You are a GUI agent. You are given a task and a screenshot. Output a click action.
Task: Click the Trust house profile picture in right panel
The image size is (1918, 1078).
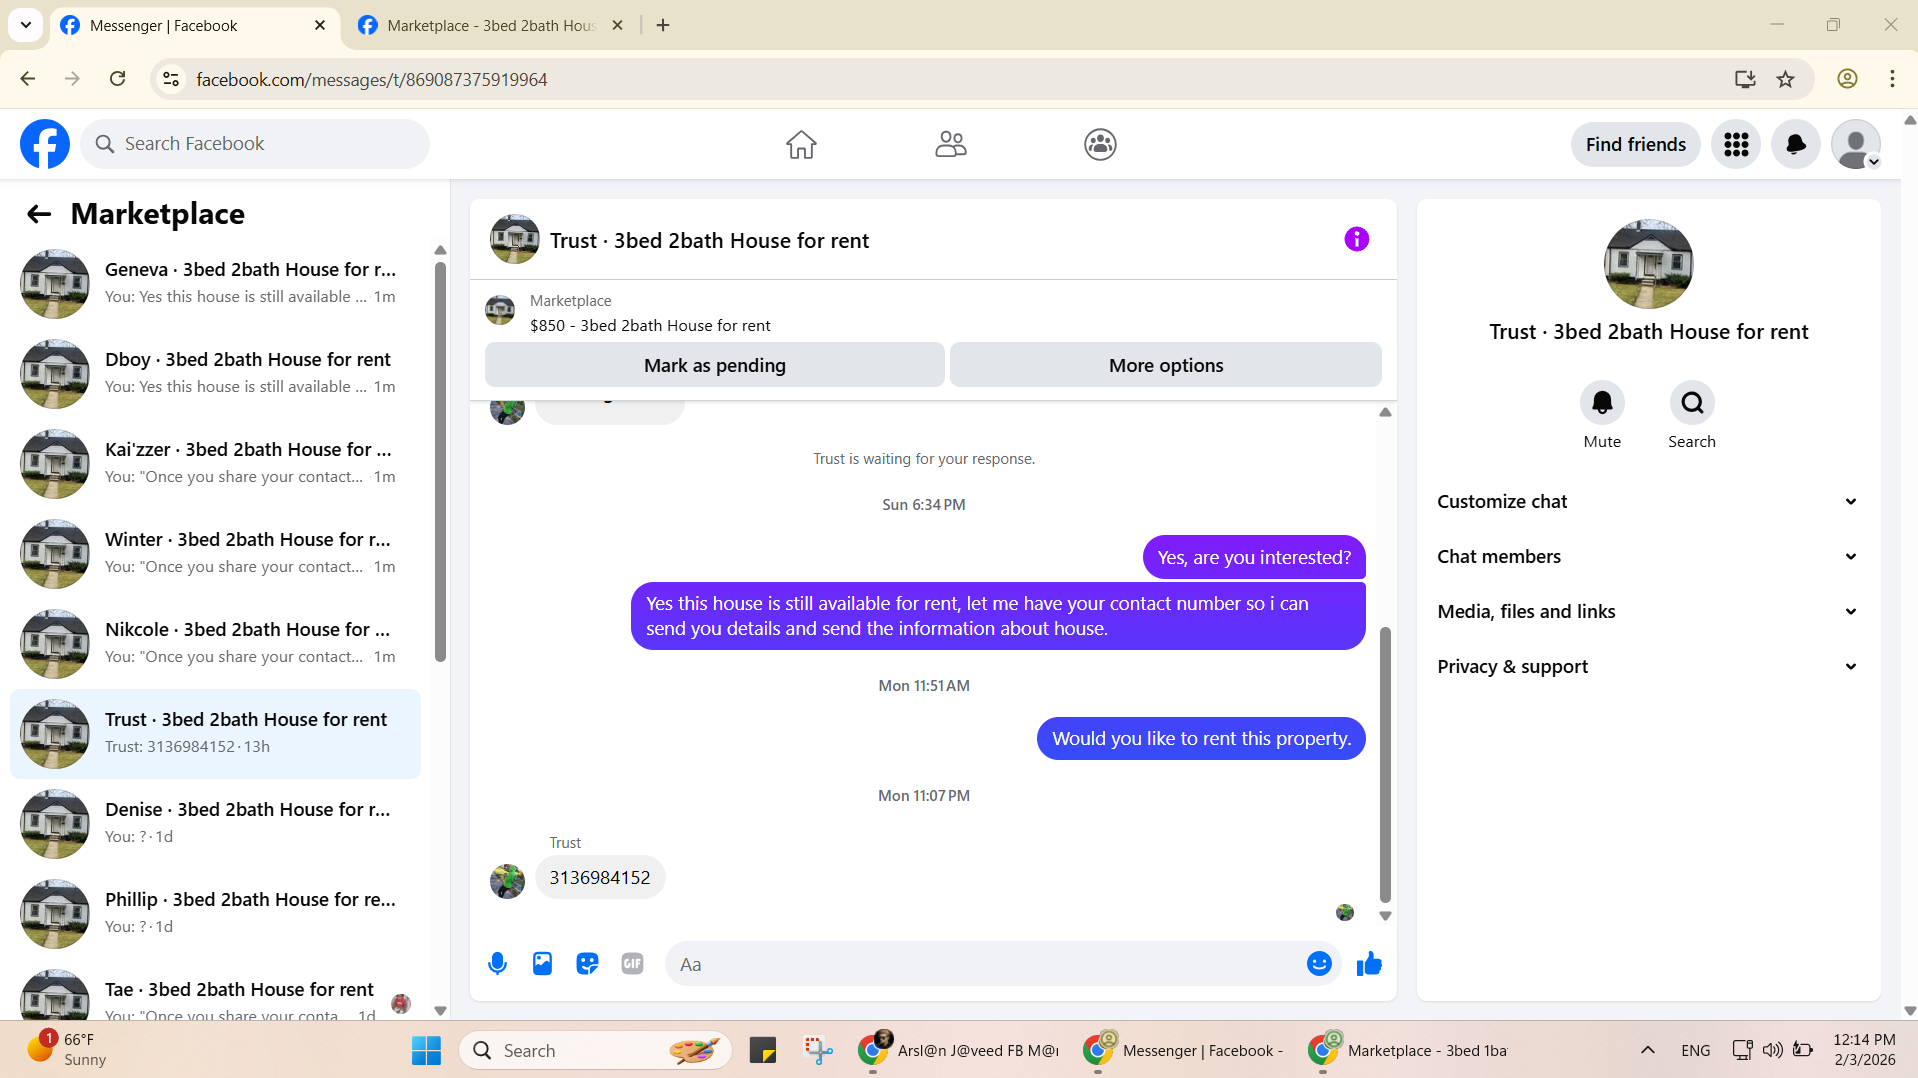[x=1648, y=264]
